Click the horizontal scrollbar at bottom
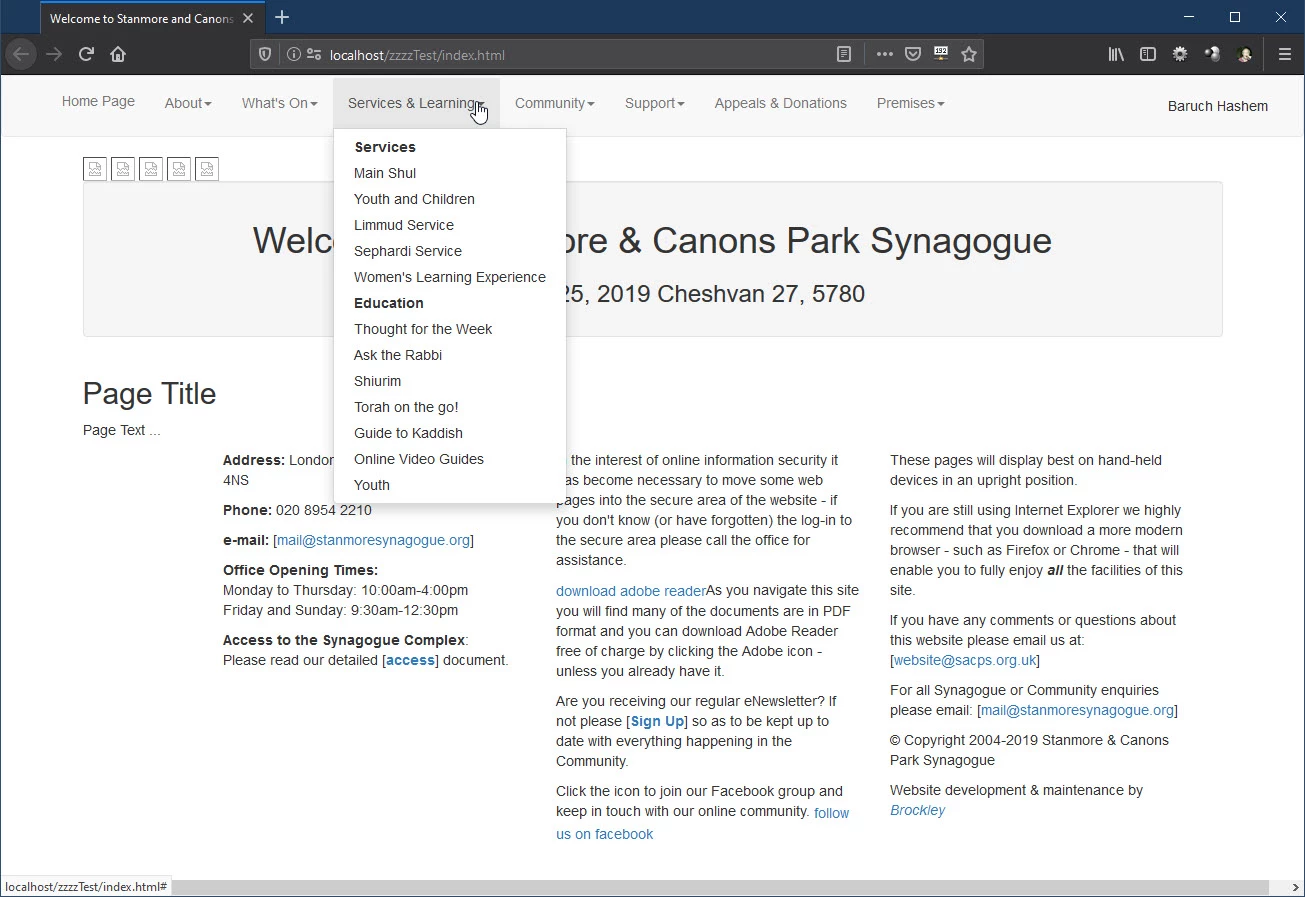This screenshot has width=1305, height=897. (x=720, y=888)
